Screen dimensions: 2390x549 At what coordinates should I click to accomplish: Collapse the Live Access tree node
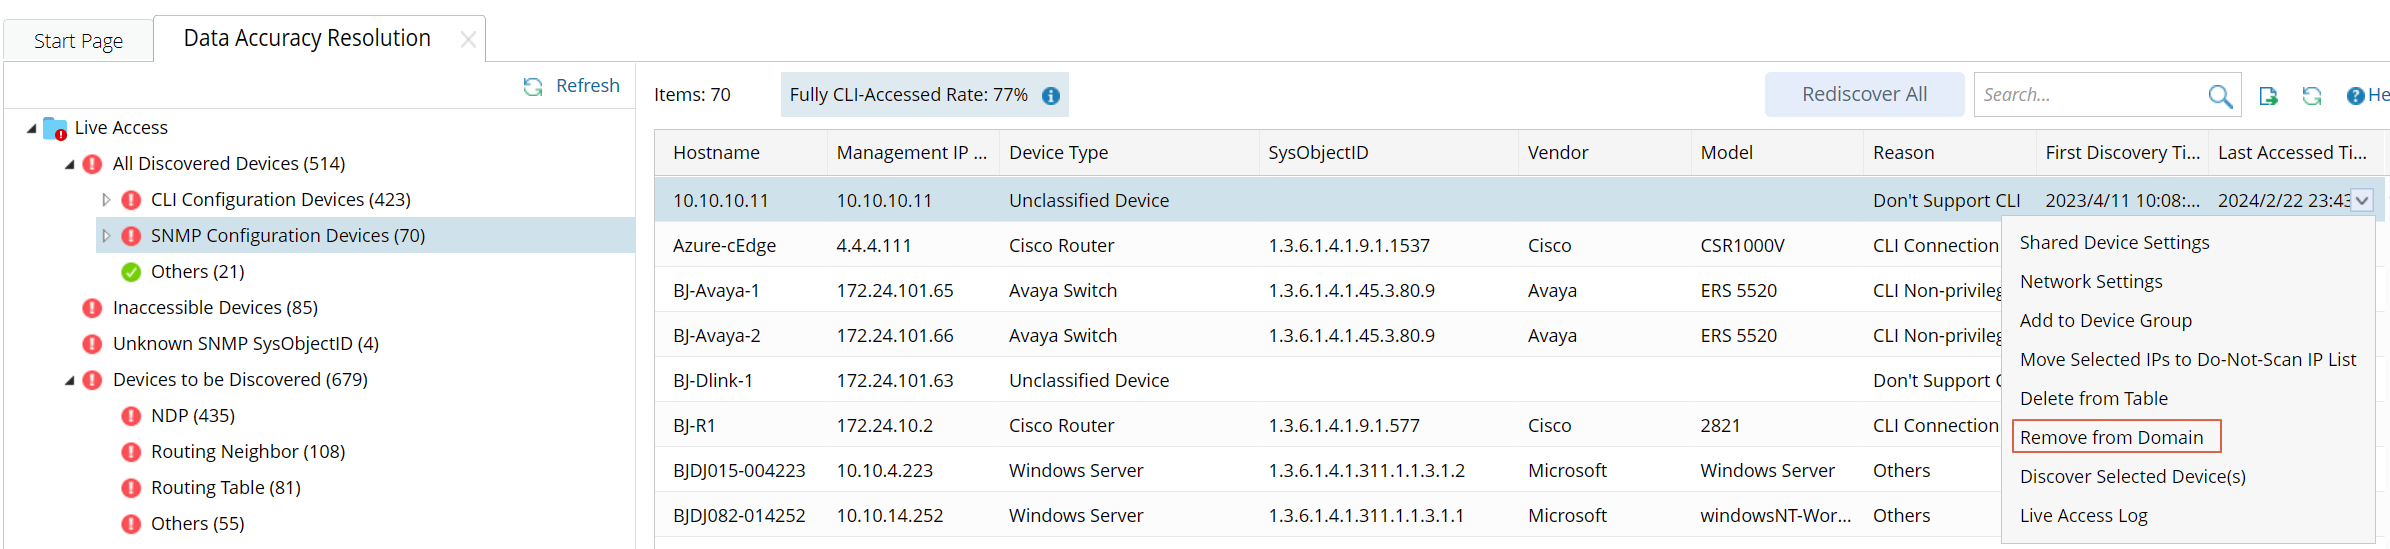[x=32, y=128]
